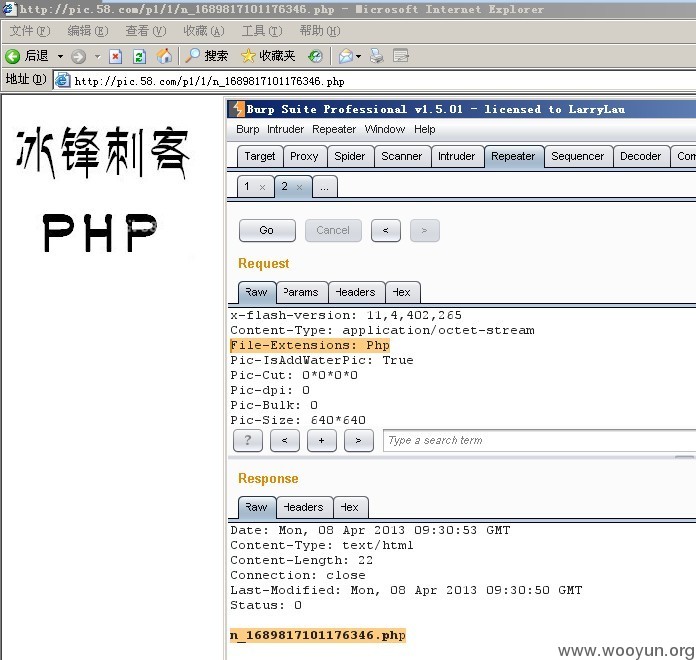The width and height of the screenshot is (696, 660).
Task: Switch to the Target tab
Action: click(260, 156)
